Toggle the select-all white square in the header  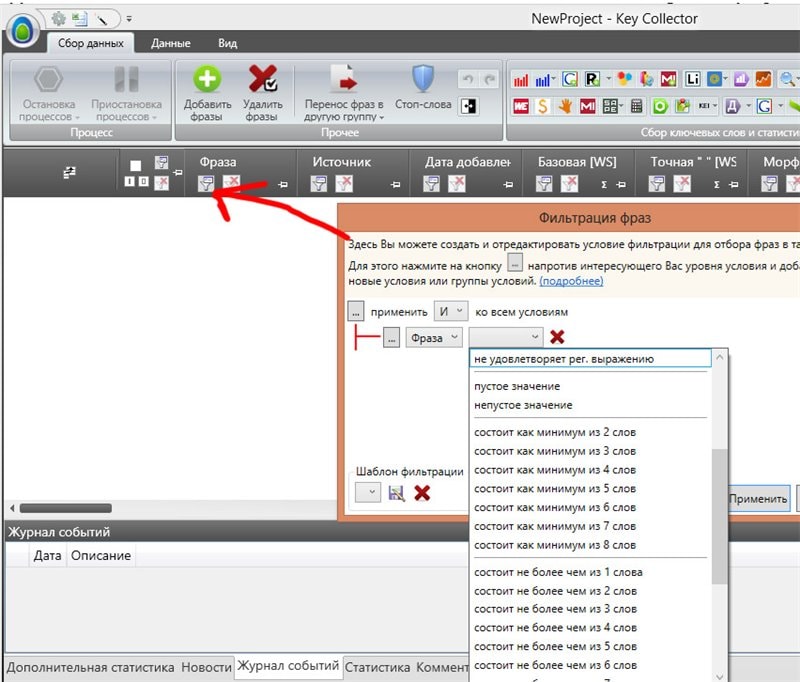point(136,165)
